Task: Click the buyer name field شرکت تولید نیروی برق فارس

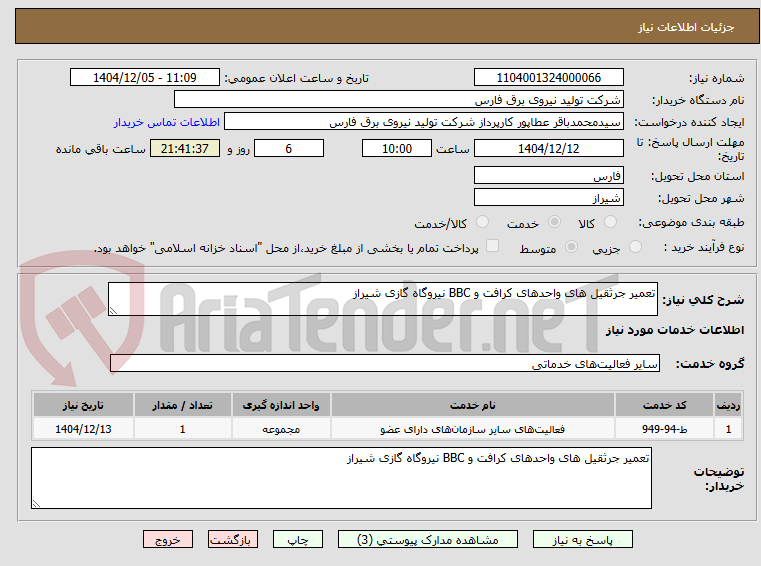Action: 398,100
